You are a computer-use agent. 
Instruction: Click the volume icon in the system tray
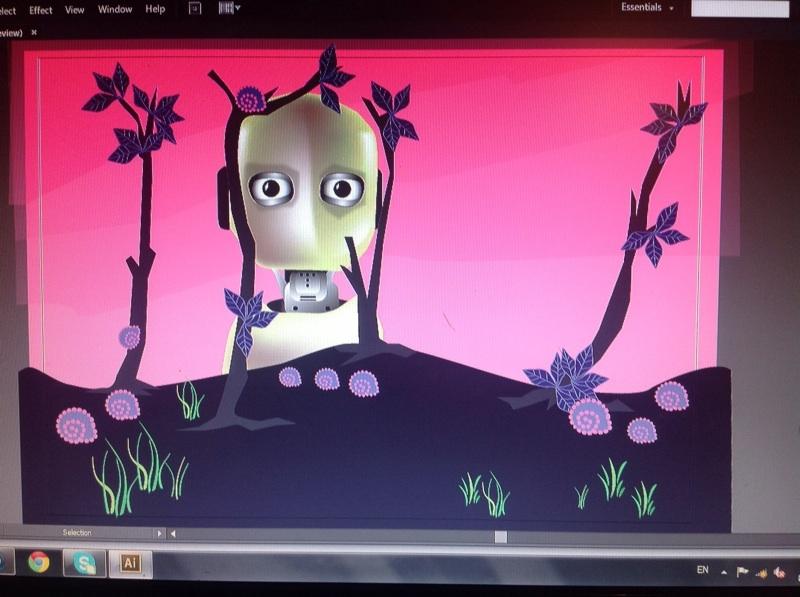(x=780, y=572)
